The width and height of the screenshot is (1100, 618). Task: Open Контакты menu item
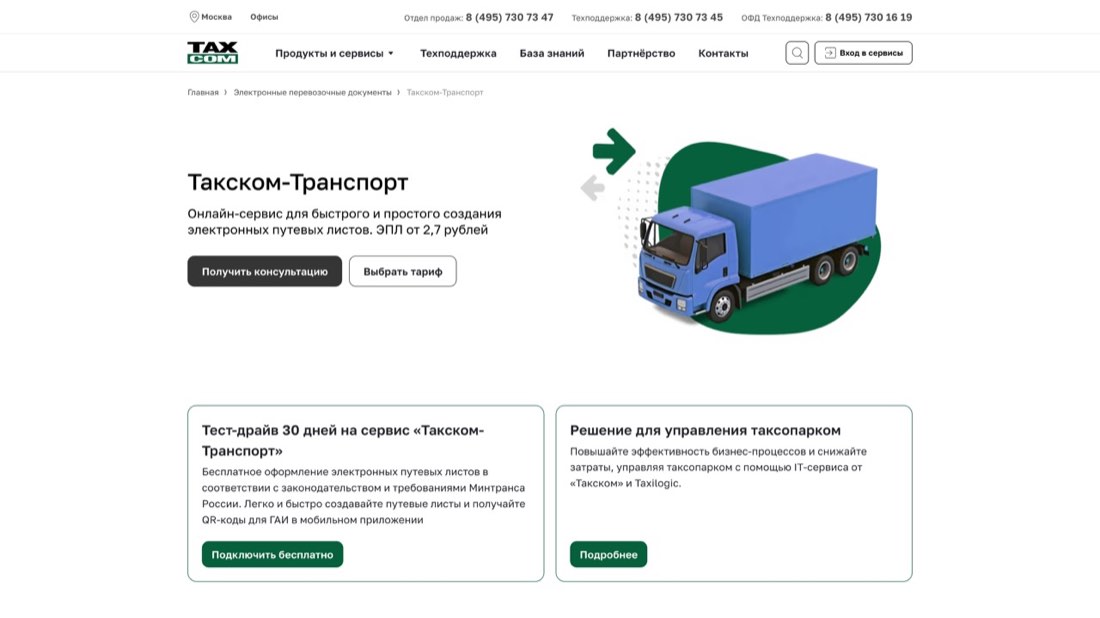(x=723, y=53)
